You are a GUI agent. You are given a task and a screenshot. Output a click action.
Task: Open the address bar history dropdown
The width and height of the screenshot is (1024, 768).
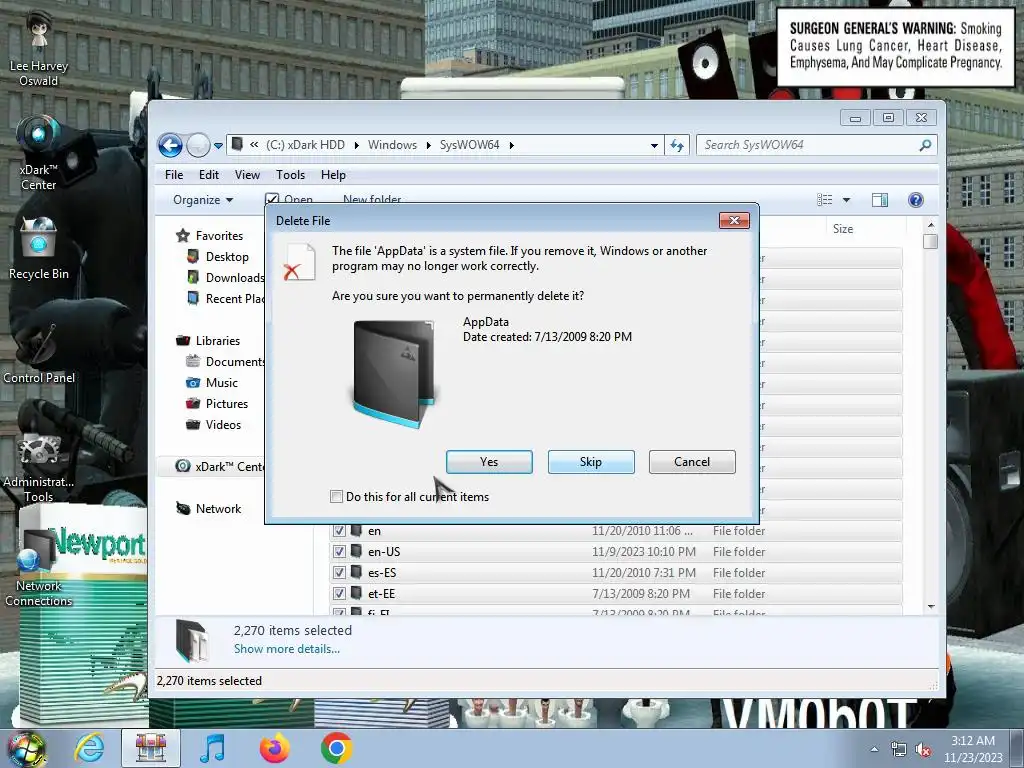(654, 146)
